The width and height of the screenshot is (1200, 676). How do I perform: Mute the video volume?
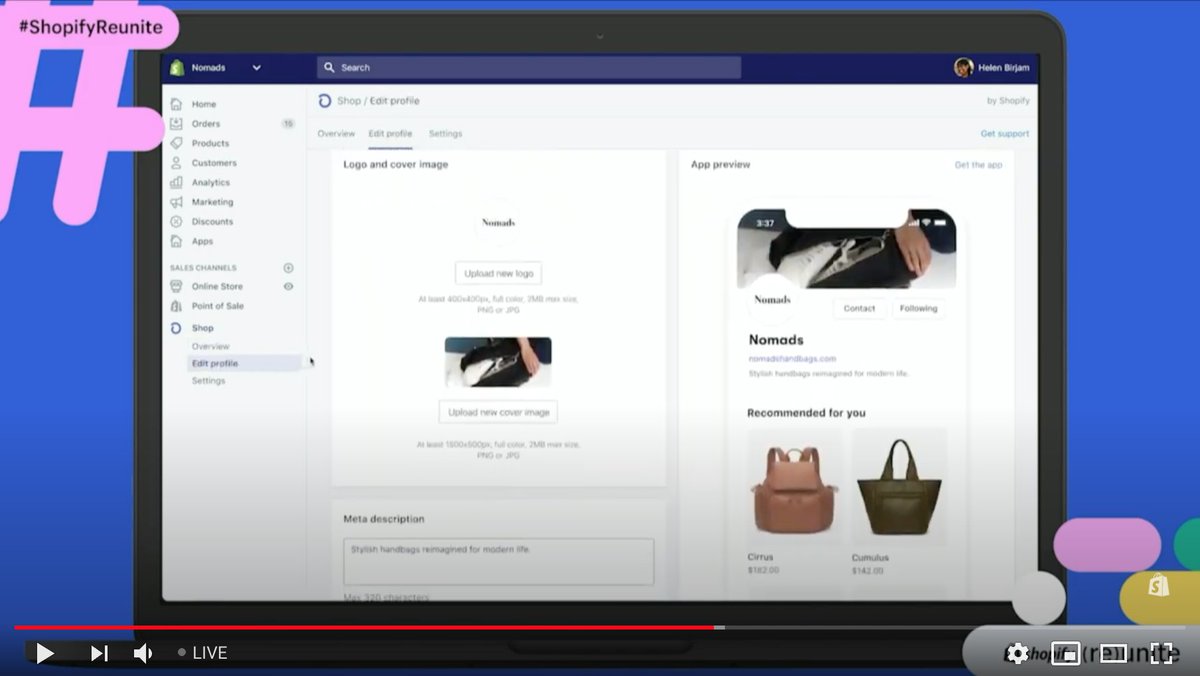click(x=143, y=653)
